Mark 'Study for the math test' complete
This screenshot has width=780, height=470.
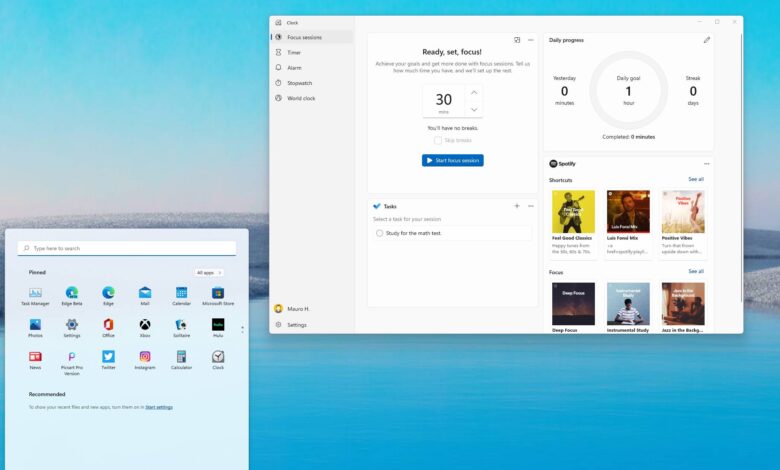(380, 233)
